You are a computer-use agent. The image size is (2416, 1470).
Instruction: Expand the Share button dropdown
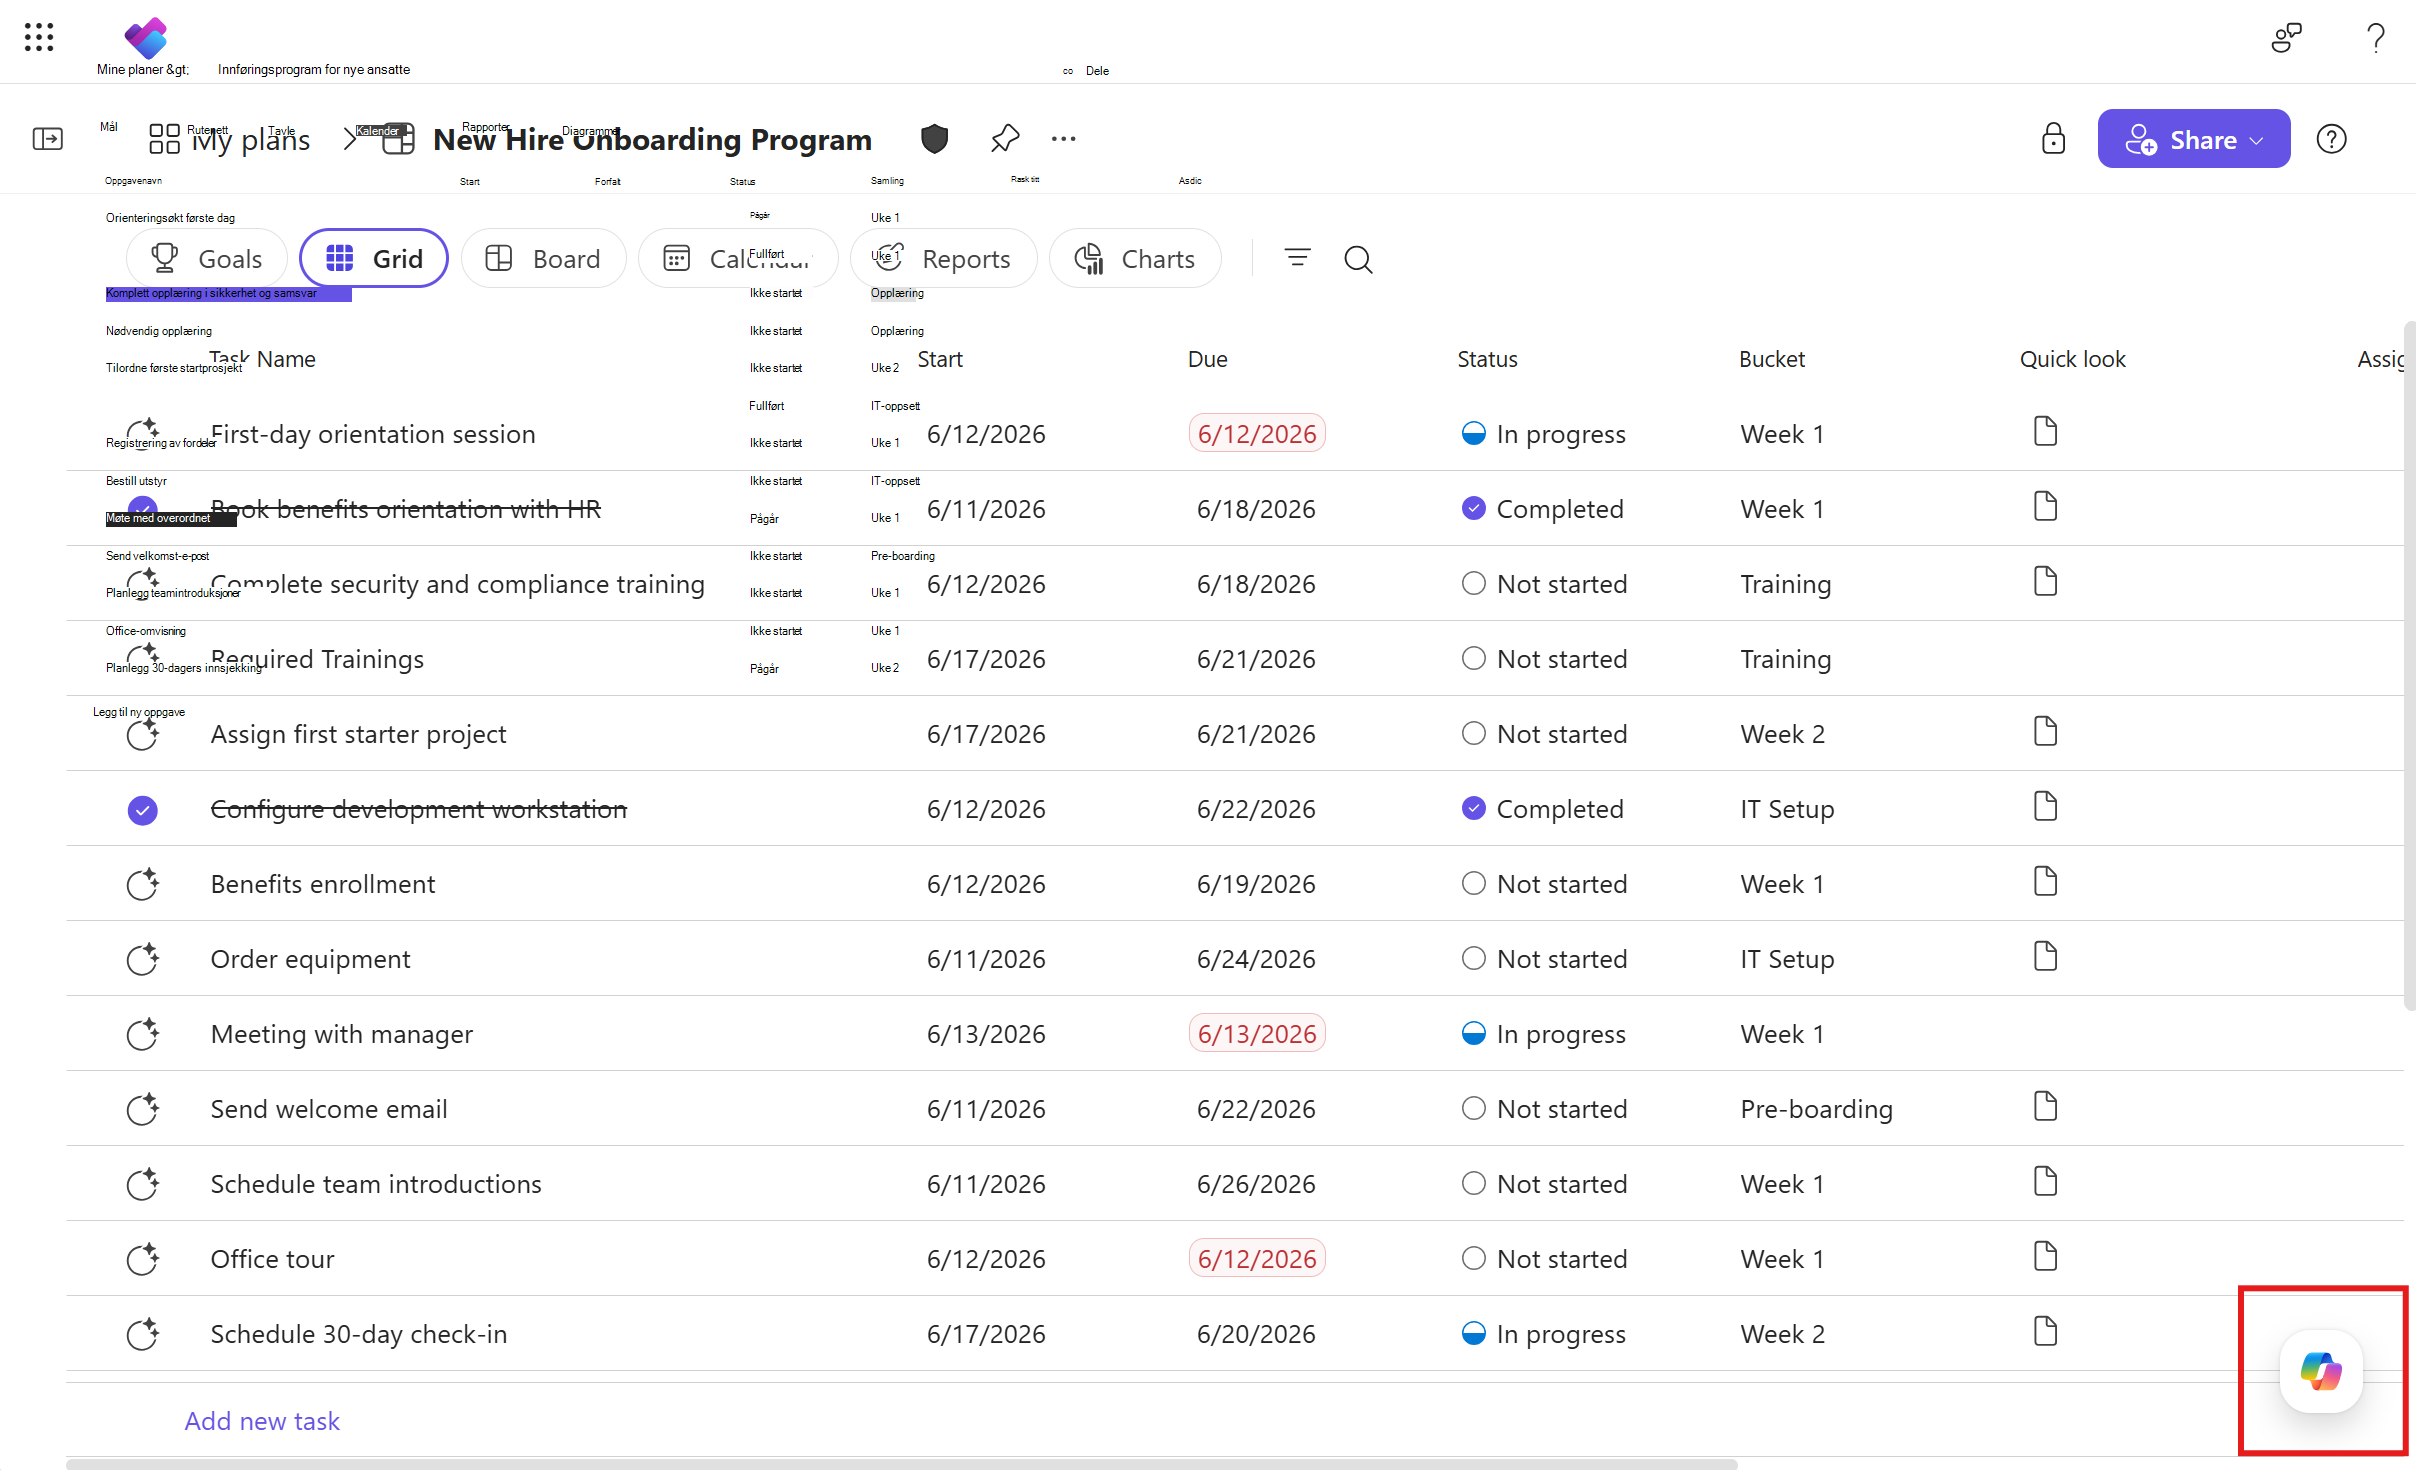point(2256,140)
